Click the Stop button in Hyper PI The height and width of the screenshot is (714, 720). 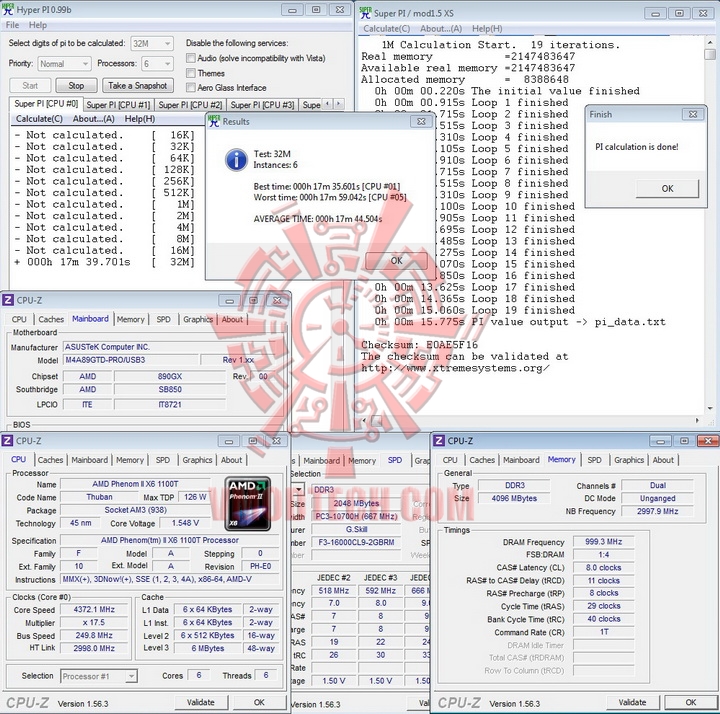[76, 85]
